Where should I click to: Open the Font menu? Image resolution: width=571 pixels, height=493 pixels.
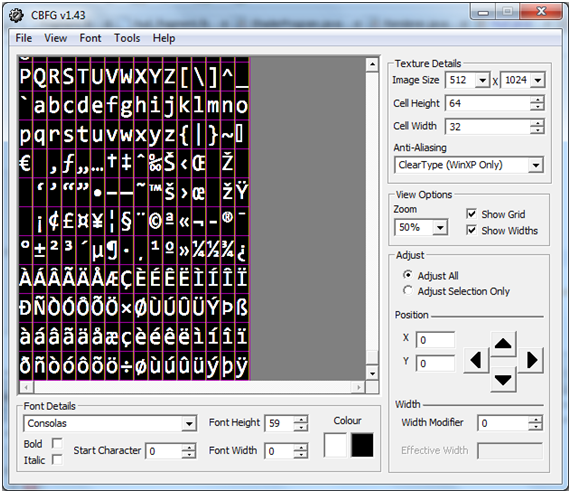pos(90,38)
